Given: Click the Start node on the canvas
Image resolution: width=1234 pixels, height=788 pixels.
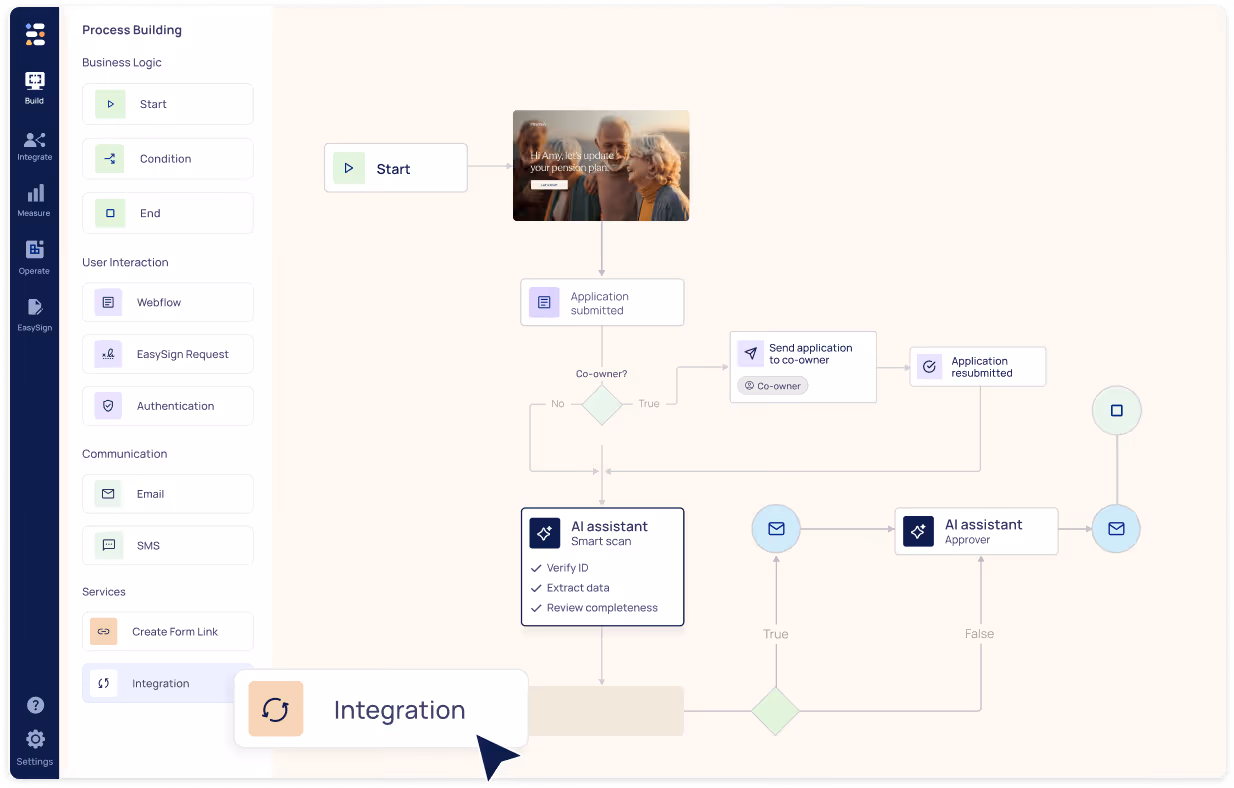Looking at the screenshot, I should (x=396, y=168).
